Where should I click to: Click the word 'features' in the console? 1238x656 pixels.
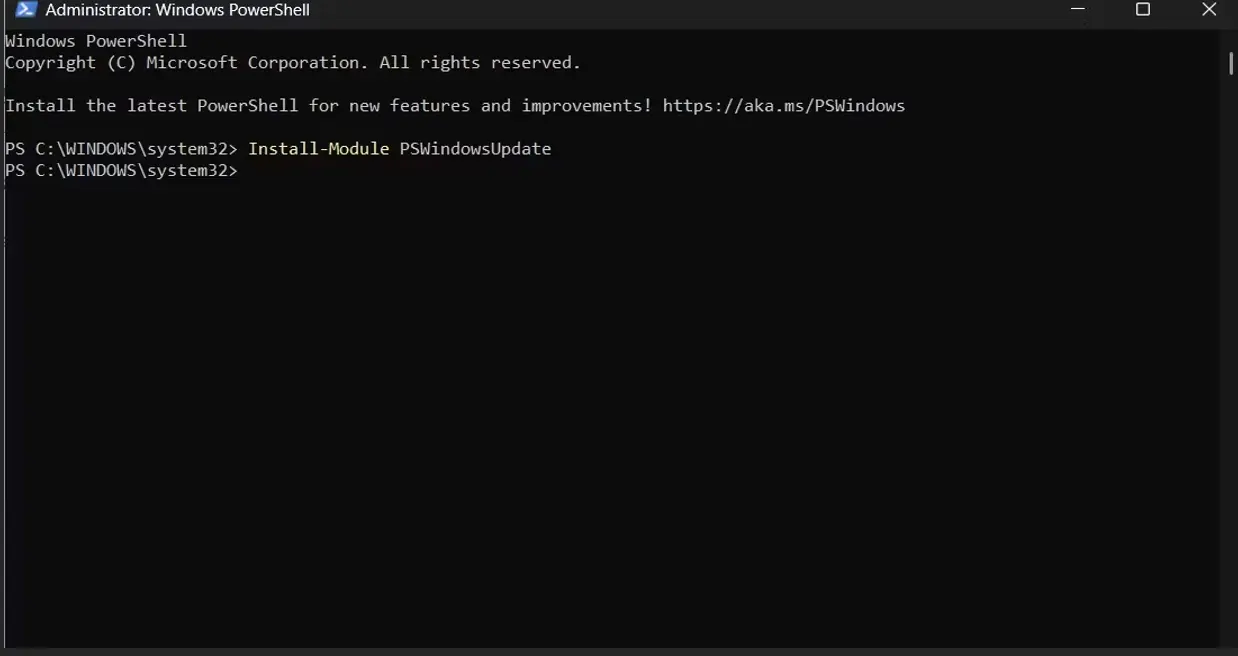click(430, 106)
